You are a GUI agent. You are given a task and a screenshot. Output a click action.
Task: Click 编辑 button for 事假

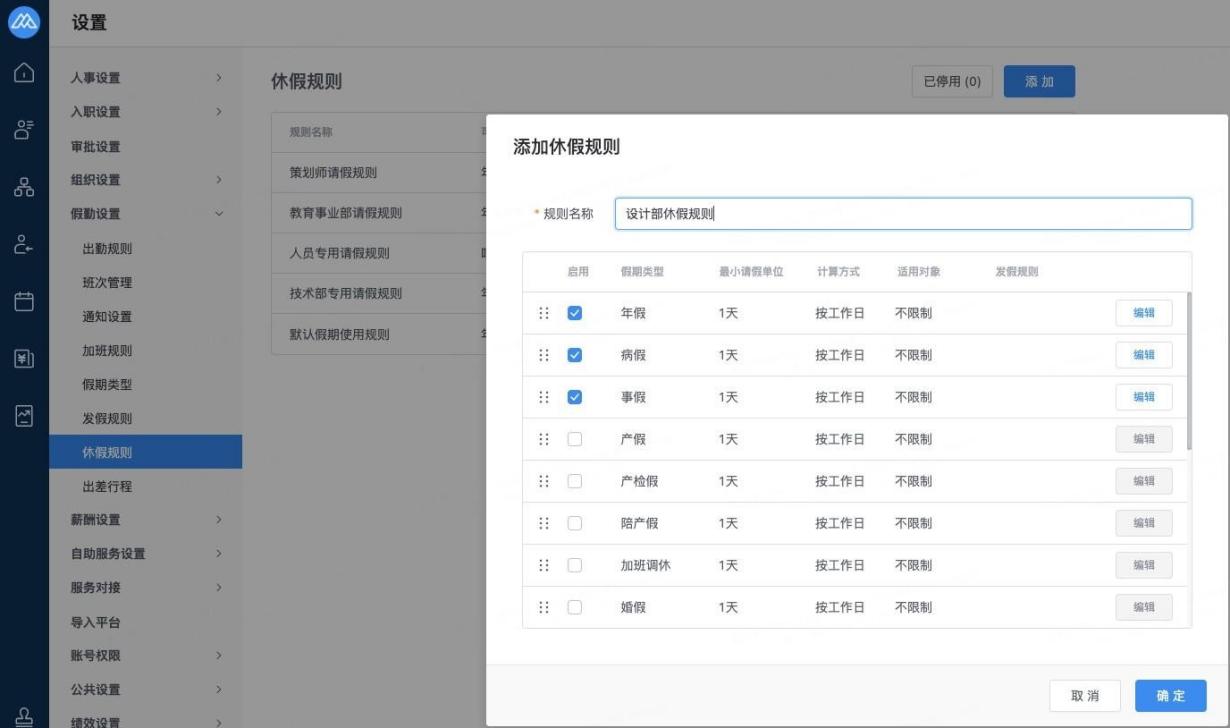(x=1144, y=397)
